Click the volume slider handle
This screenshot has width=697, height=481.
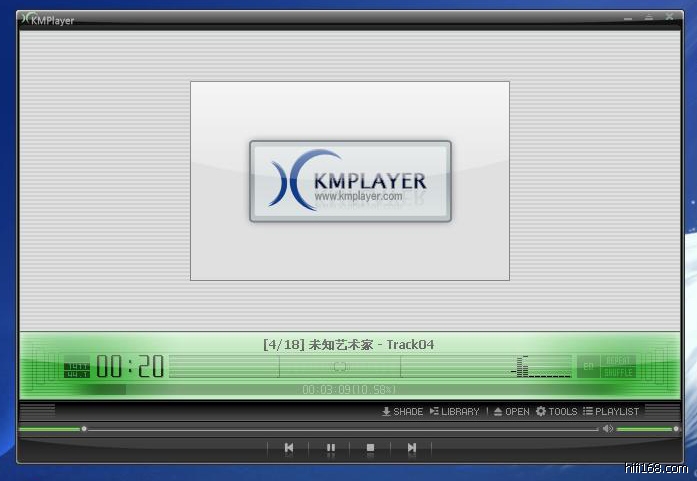click(676, 429)
